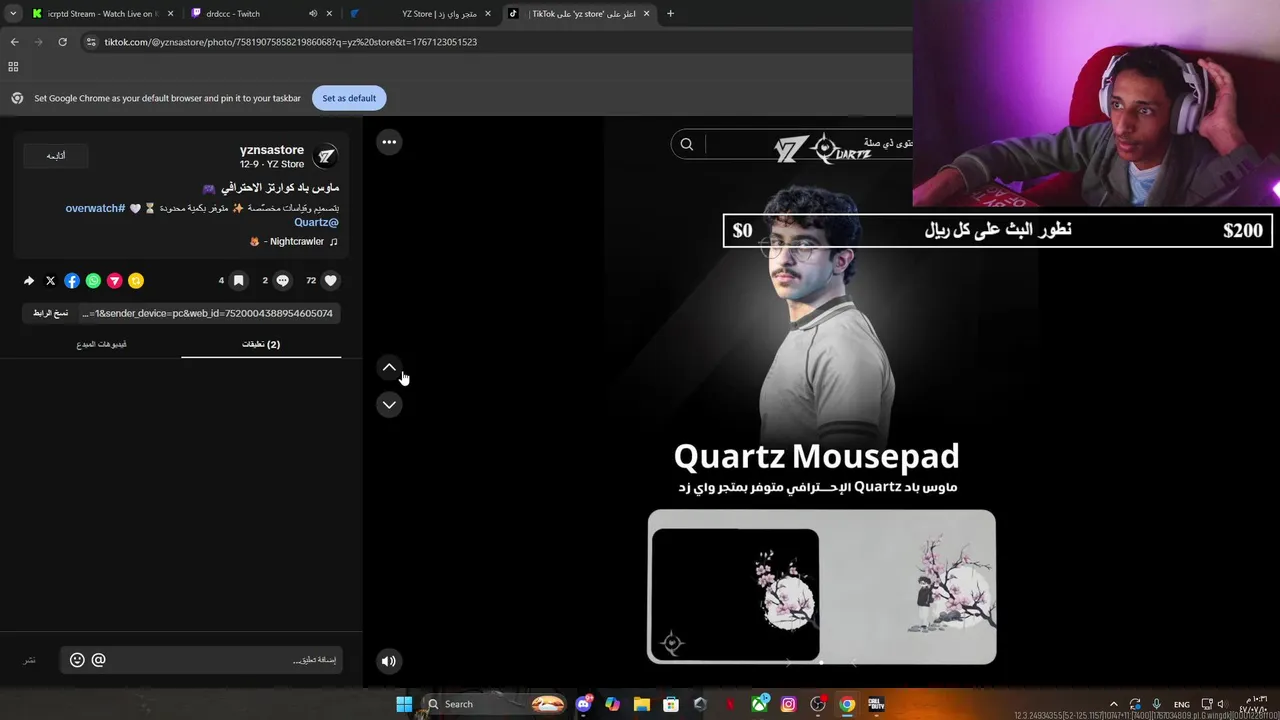Open the @Quartz mention link
The height and width of the screenshot is (720, 1280).
(316, 222)
